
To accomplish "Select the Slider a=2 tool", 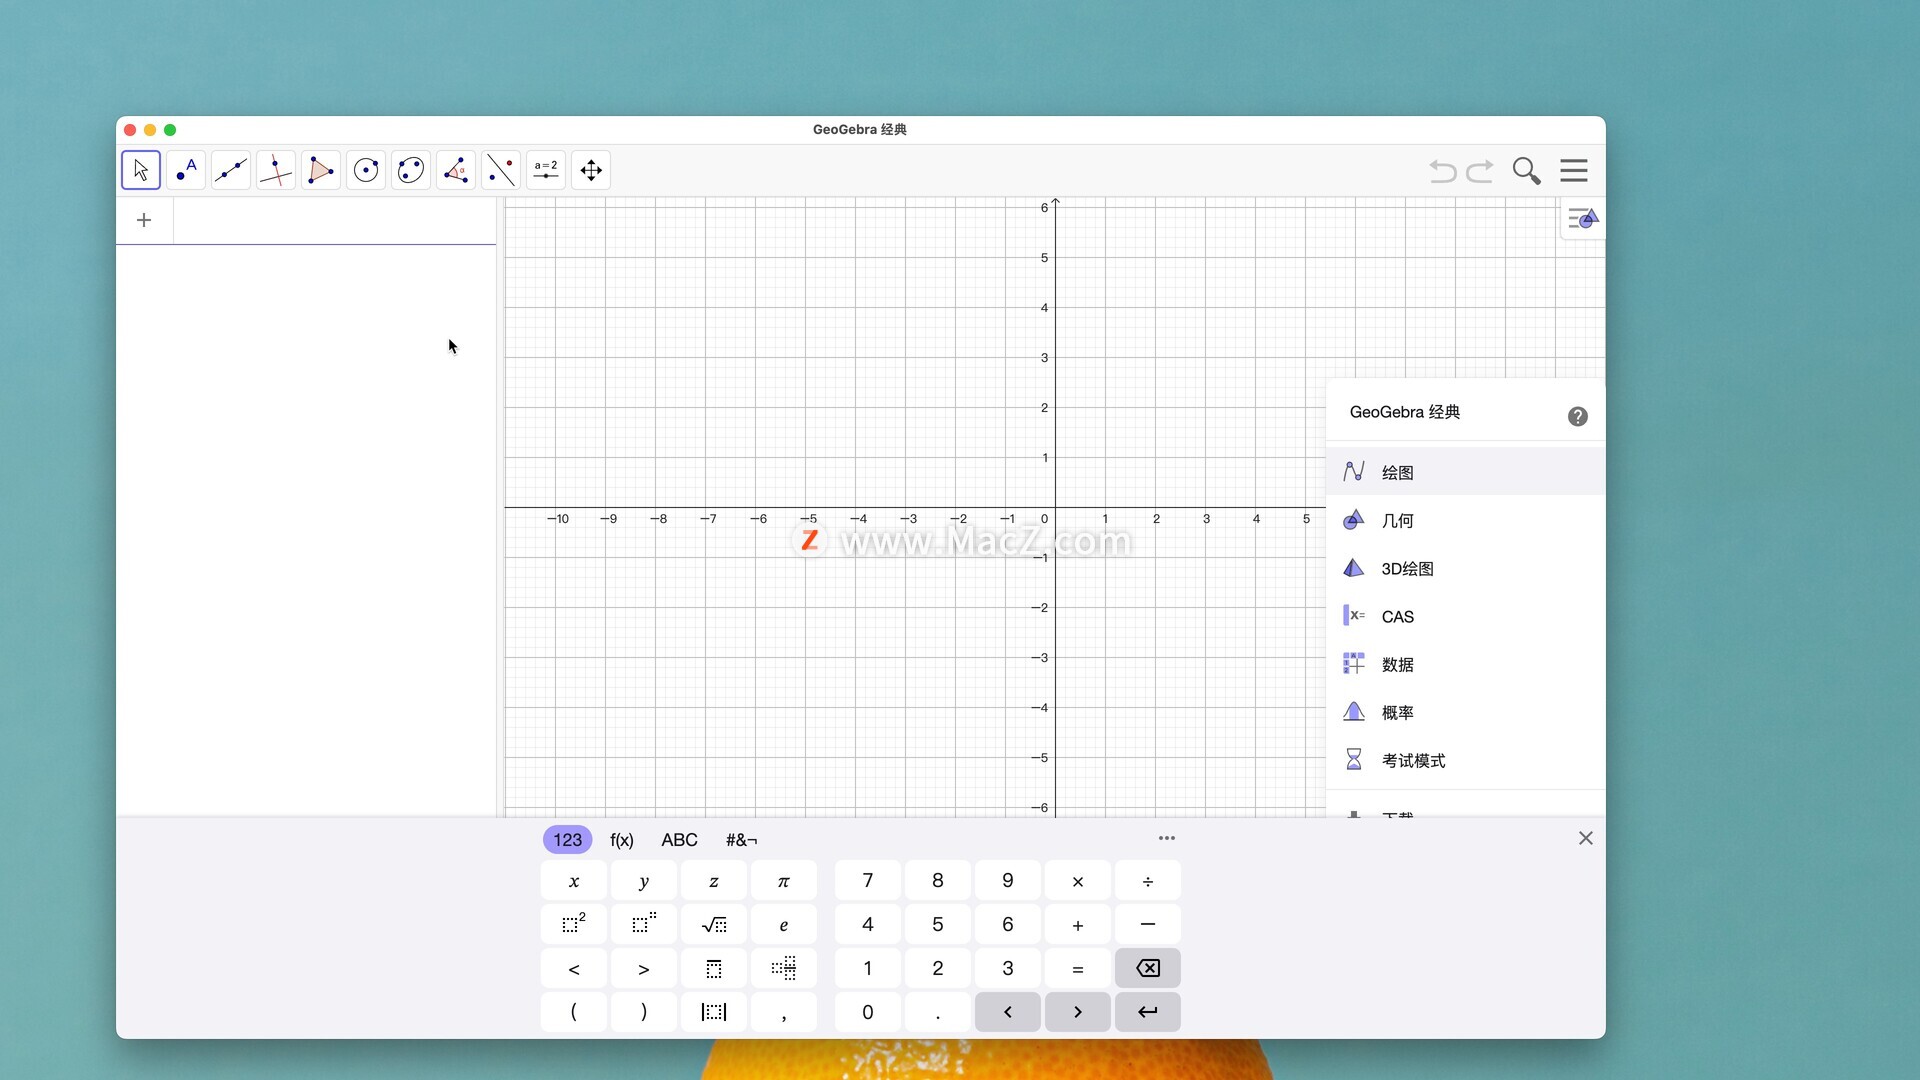I will 546,170.
